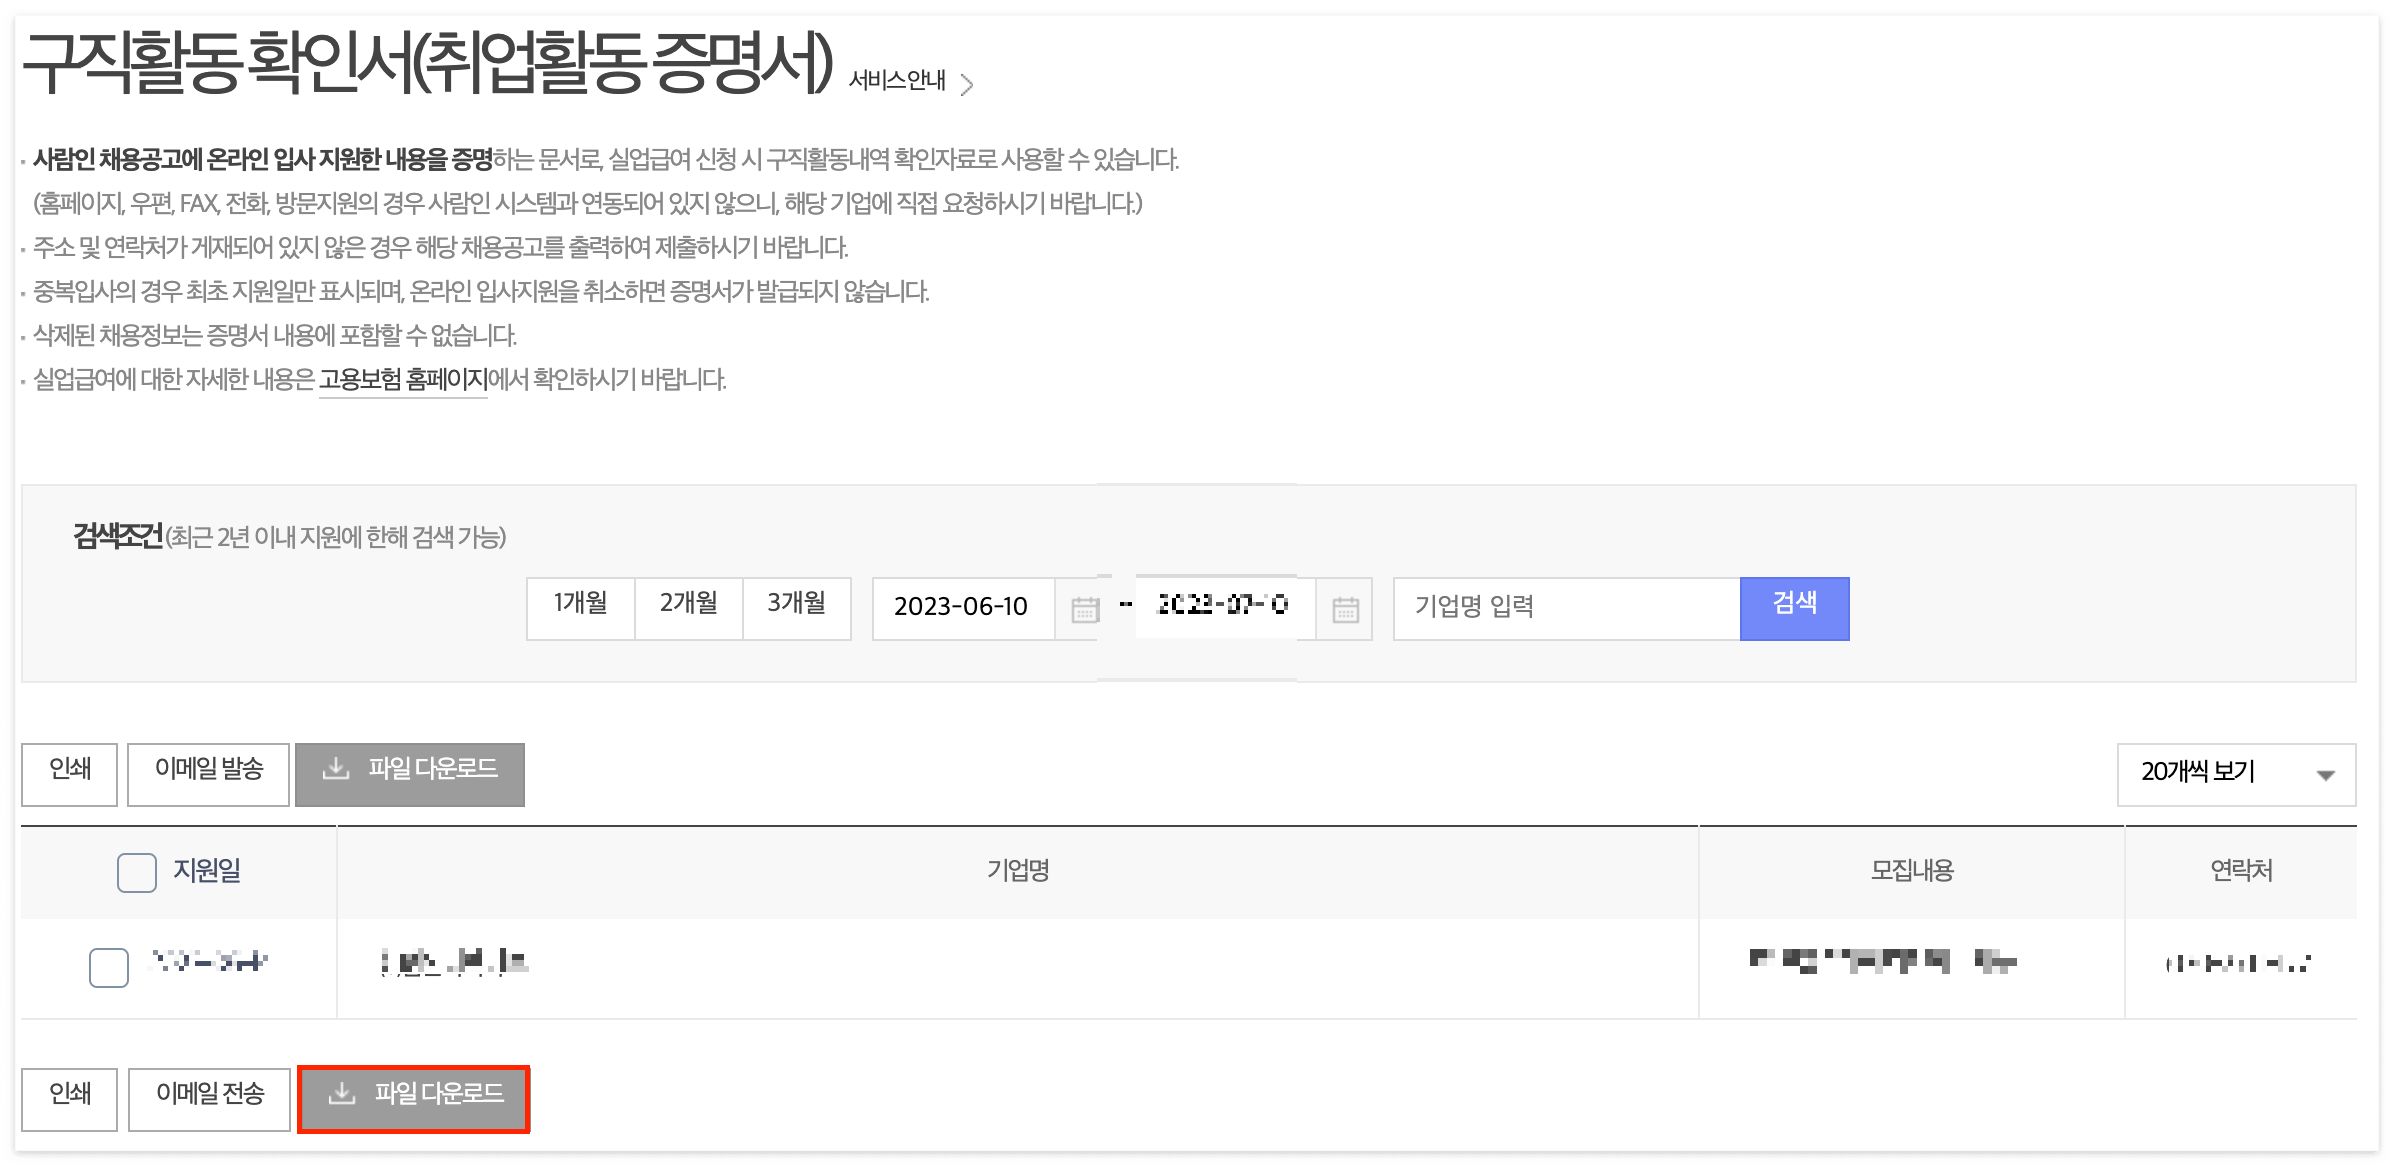Image resolution: width=2394 pixels, height=1166 pixels.
Task: Click the bottom 이메일 전송 button
Action: tap(210, 1098)
